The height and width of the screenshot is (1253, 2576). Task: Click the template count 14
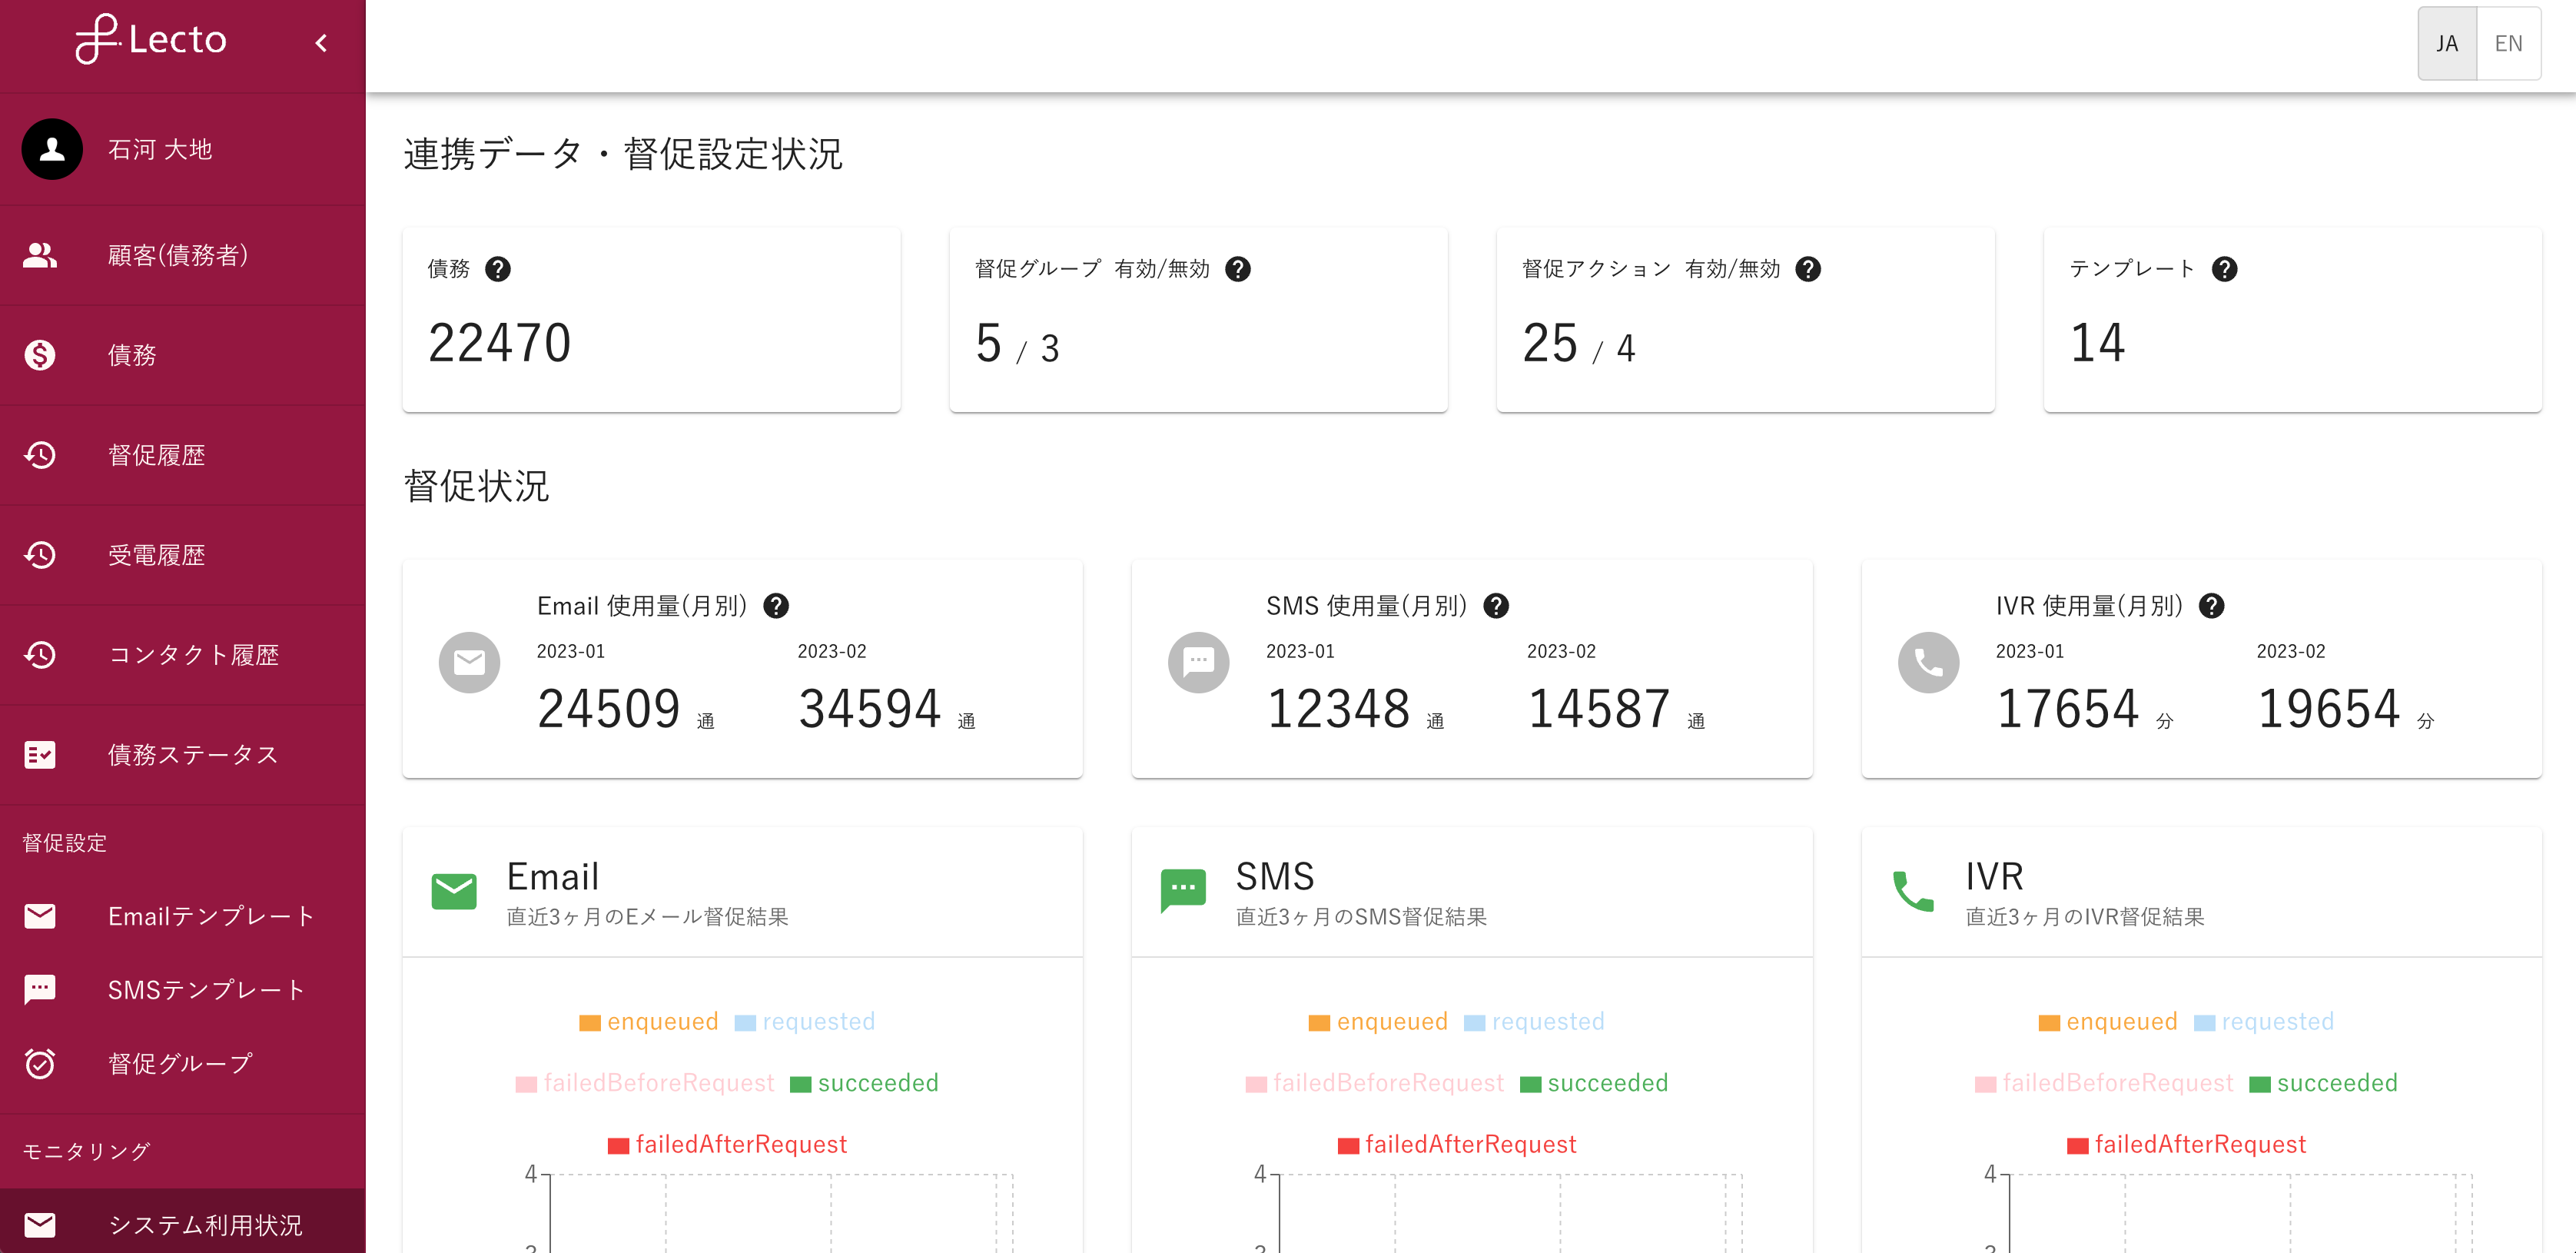pos(2097,343)
